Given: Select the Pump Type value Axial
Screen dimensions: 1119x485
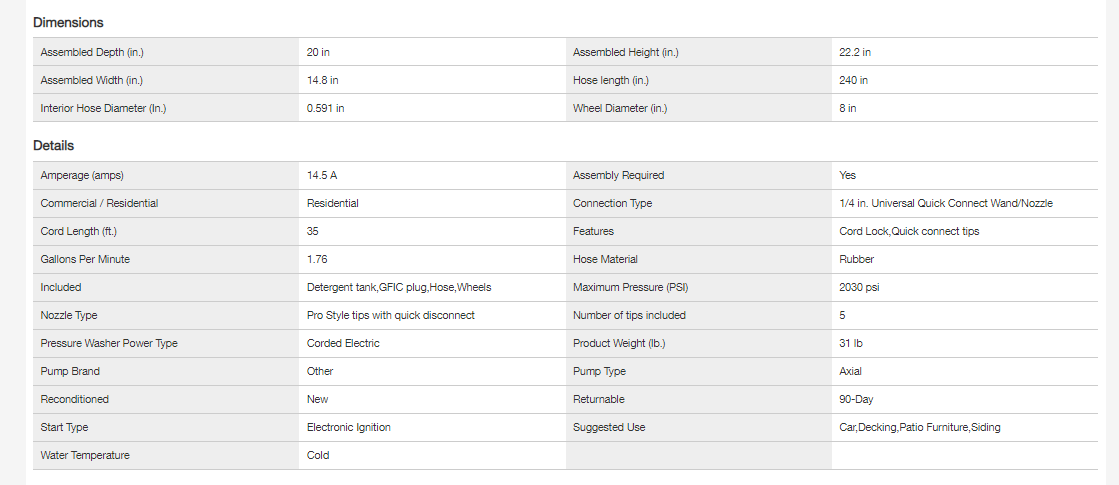Looking at the screenshot, I should pyautogui.click(x=851, y=372).
